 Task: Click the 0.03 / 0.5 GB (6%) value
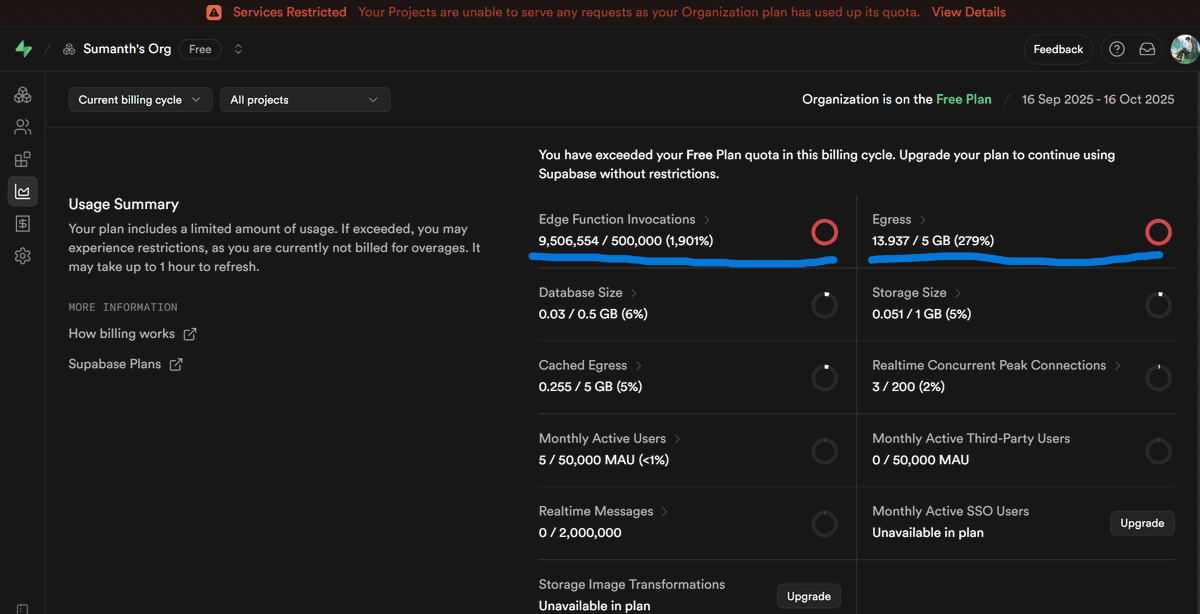[x=593, y=314]
